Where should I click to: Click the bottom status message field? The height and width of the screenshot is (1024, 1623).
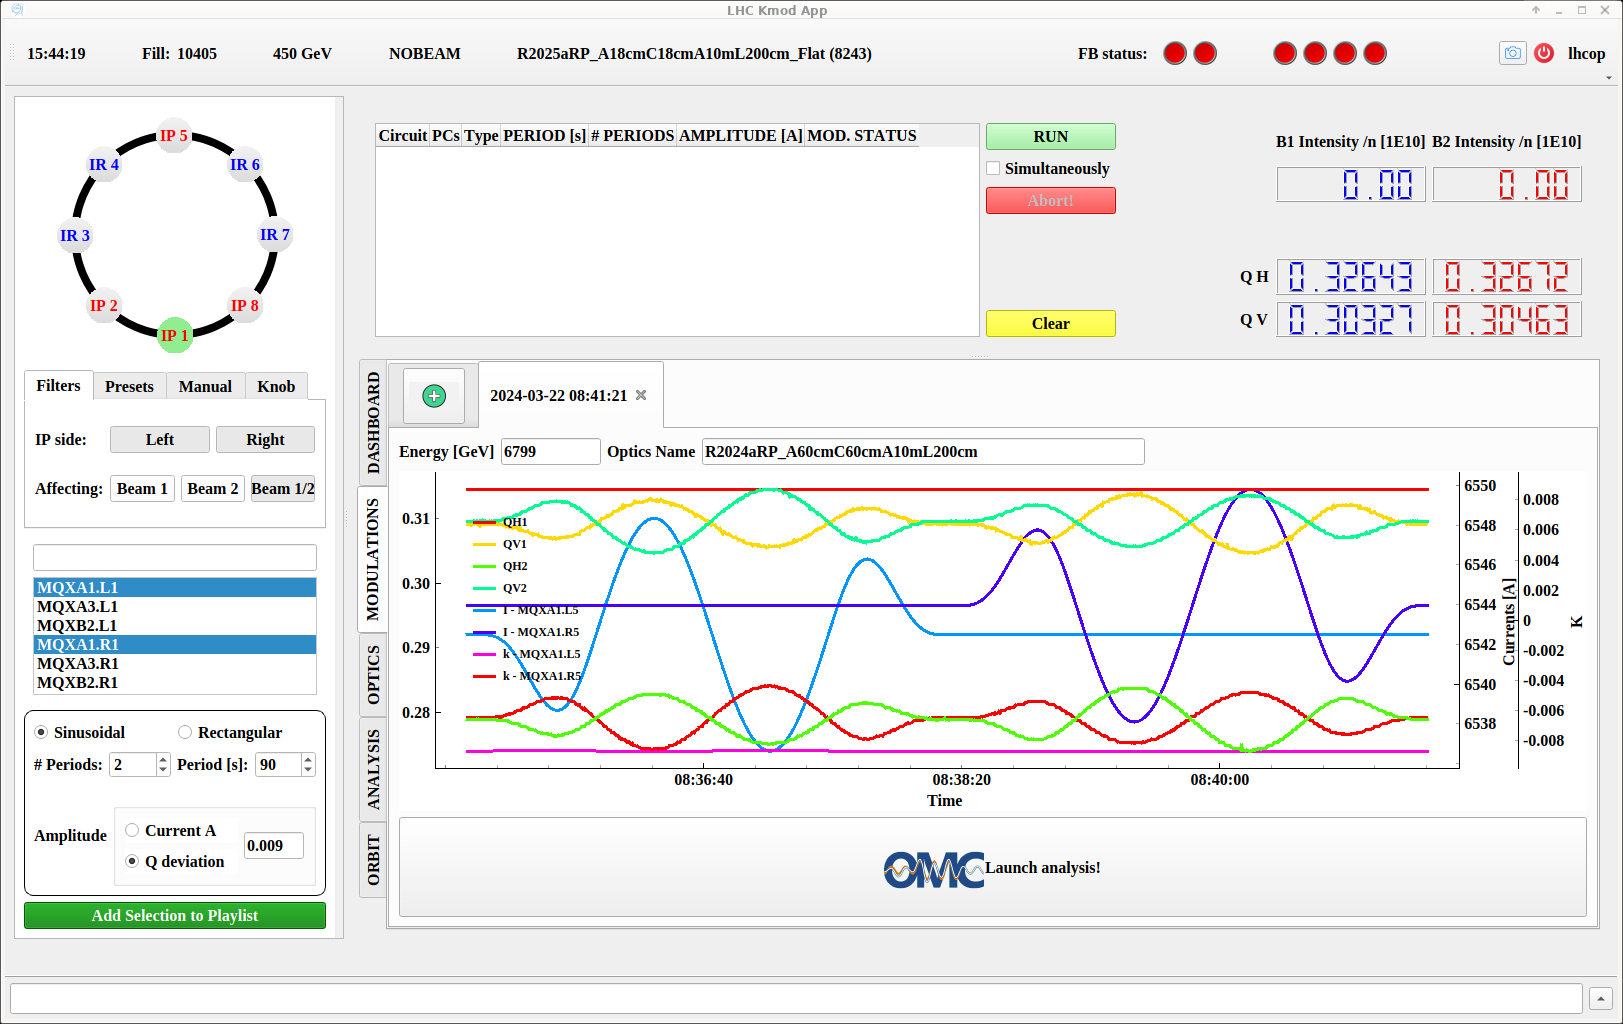coord(796,998)
